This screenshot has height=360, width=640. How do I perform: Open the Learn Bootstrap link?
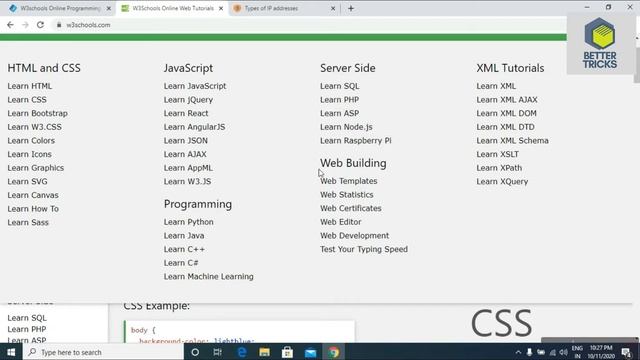(38, 113)
